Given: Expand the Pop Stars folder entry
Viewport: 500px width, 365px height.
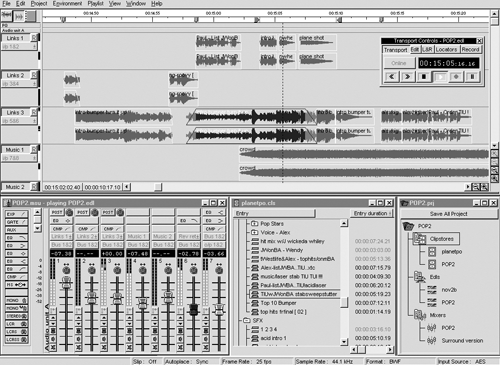Looking at the screenshot, I should [x=255, y=224].
